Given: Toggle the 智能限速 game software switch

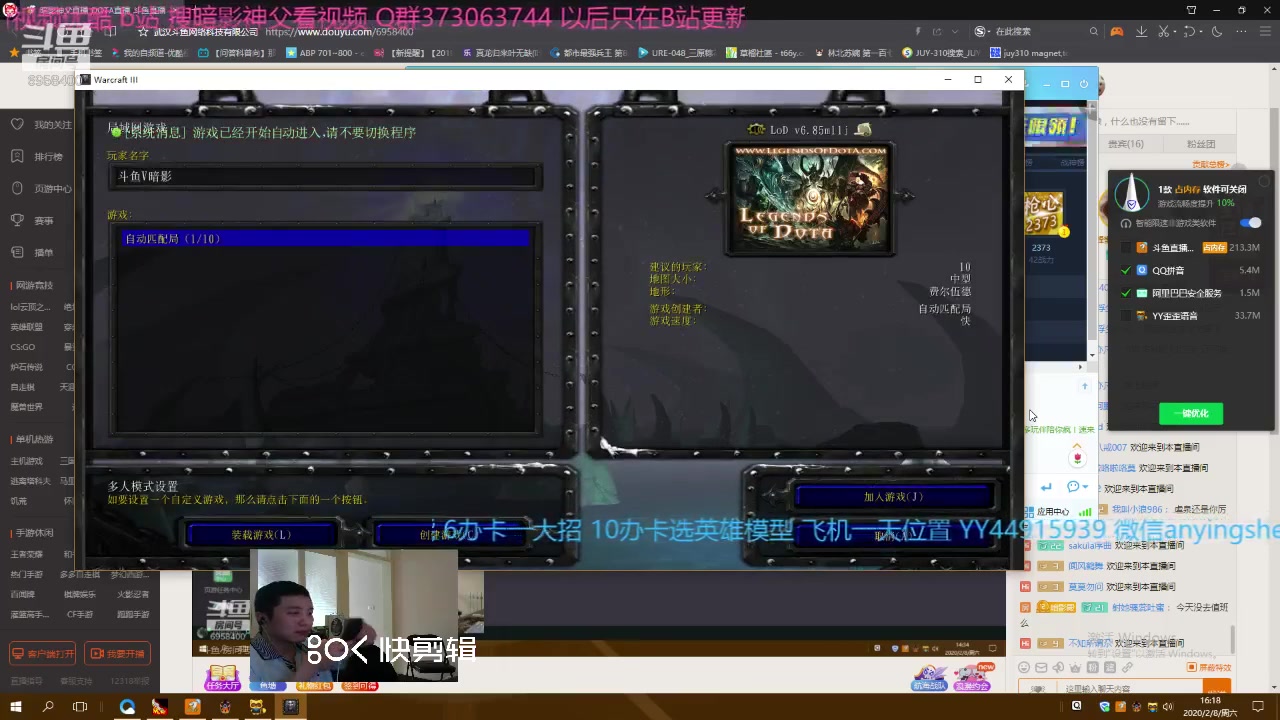Looking at the screenshot, I should [x=1251, y=223].
